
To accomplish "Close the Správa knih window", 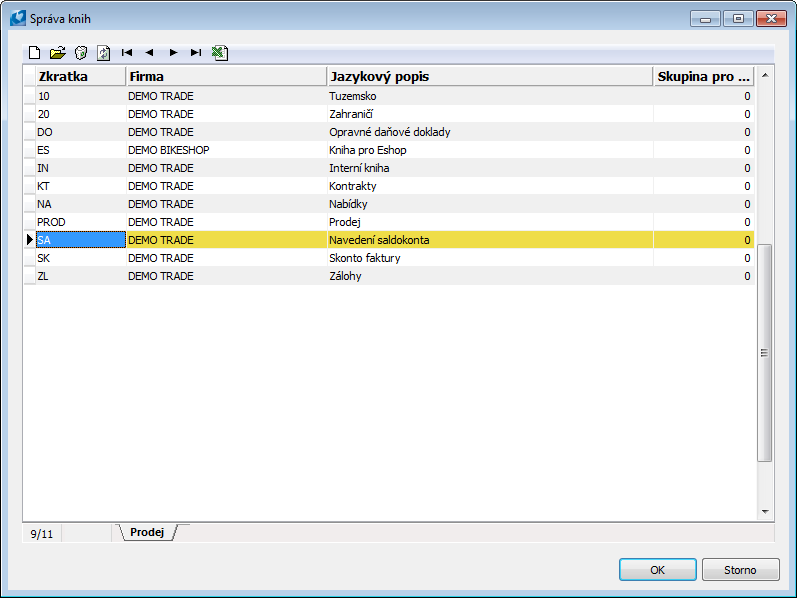I will tap(771, 19).
